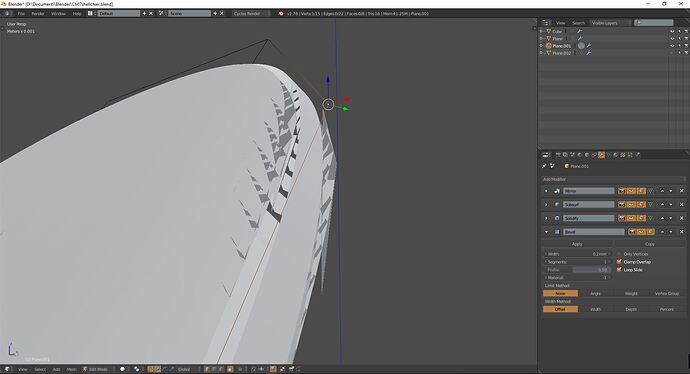Open the Help menu
Screen dimensions: 690x374
(77, 14)
